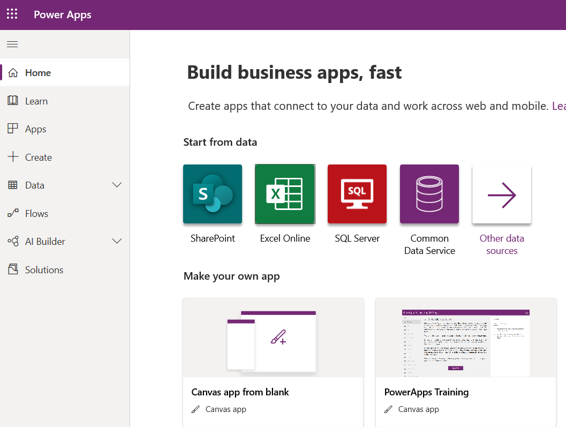This screenshot has height=427, width=566.
Task: Click the Apps grid icon in sidebar
Action: pyautogui.click(x=13, y=128)
